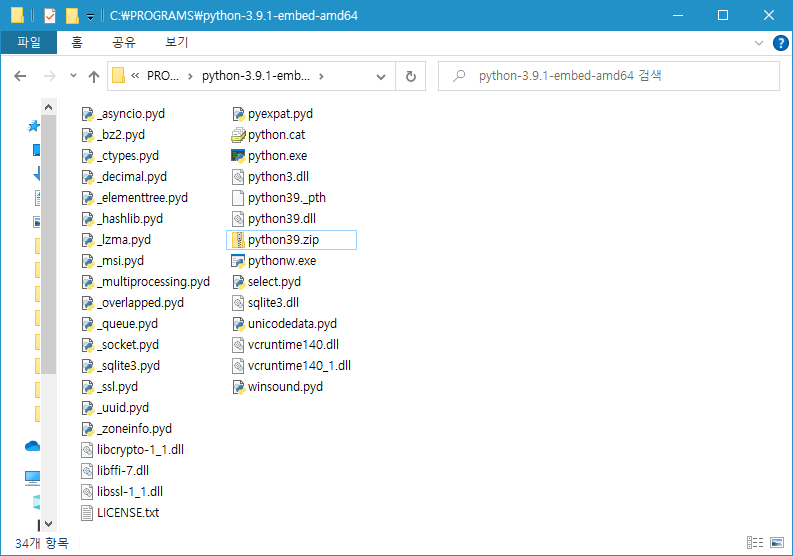Viewport: 793px width, 556px height.
Task: Click navigation pane scroll up arrow
Action: tap(49, 107)
